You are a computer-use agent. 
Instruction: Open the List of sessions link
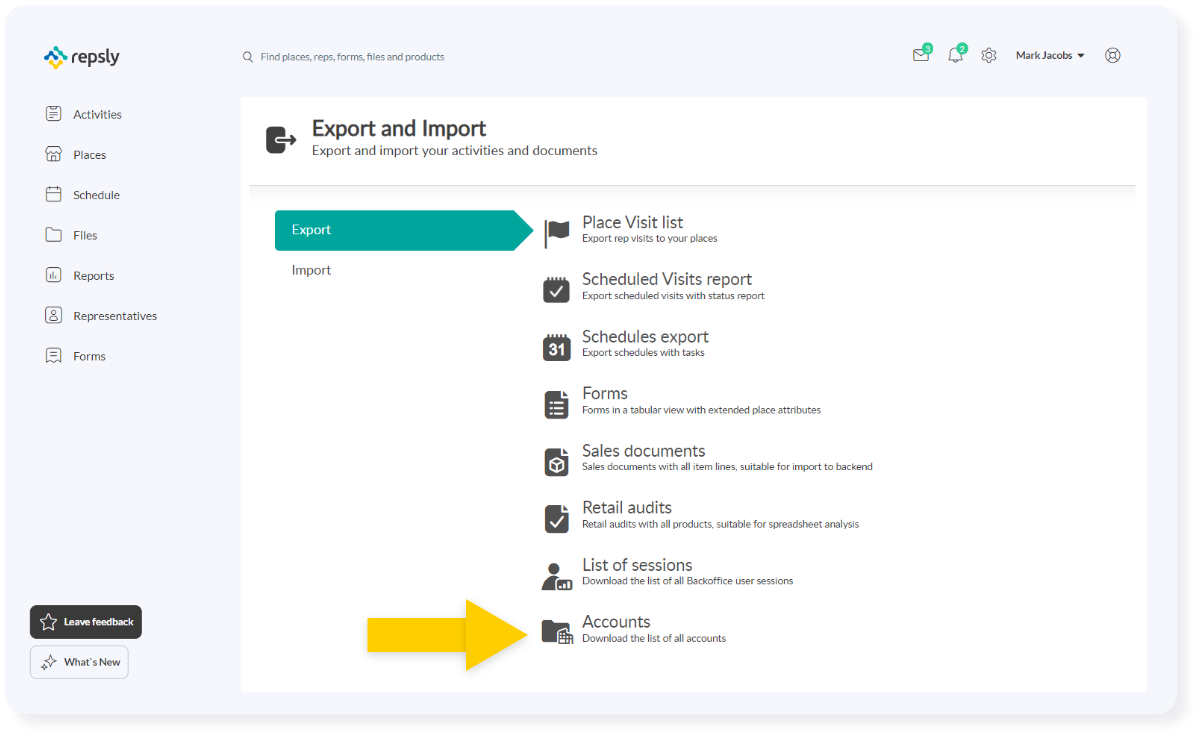point(637,565)
